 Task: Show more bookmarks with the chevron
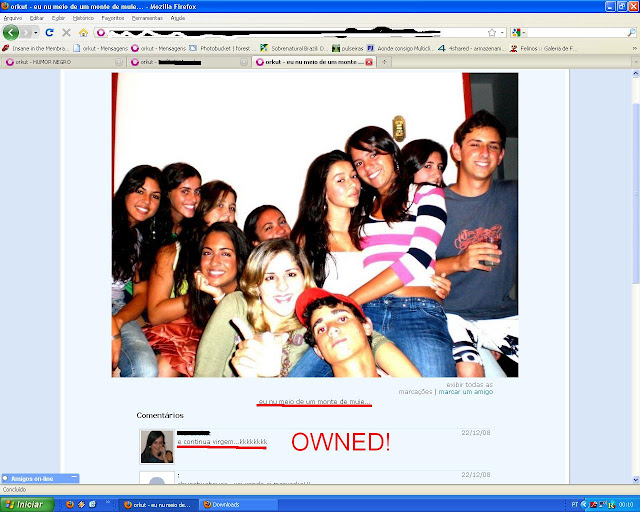point(635,48)
